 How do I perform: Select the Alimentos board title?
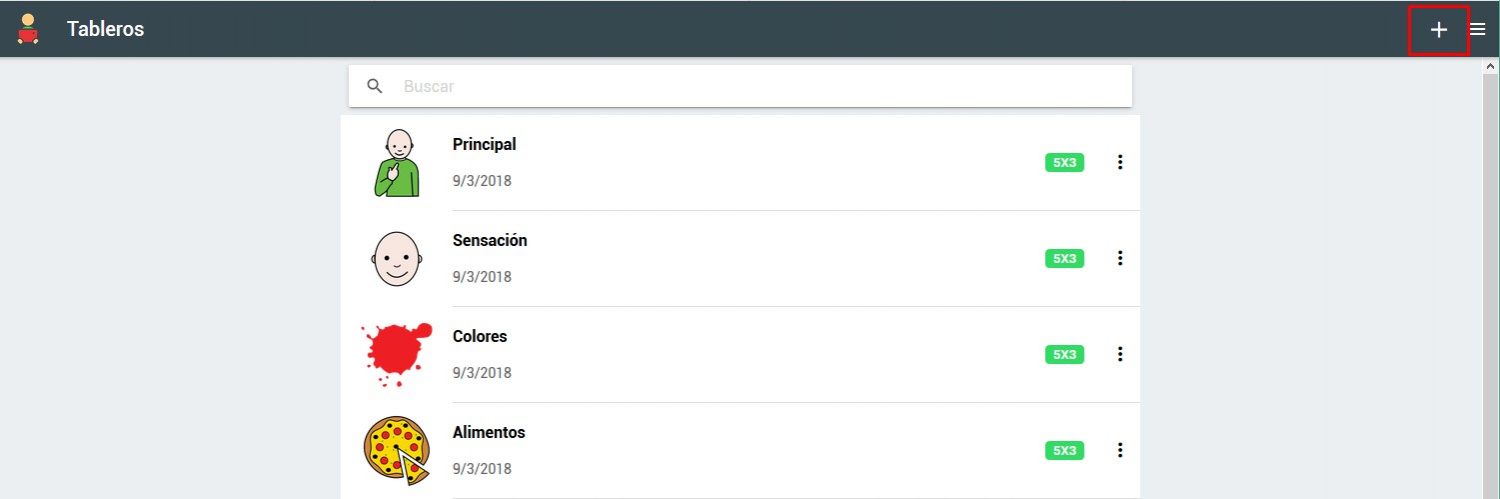pyautogui.click(x=488, y=432)
